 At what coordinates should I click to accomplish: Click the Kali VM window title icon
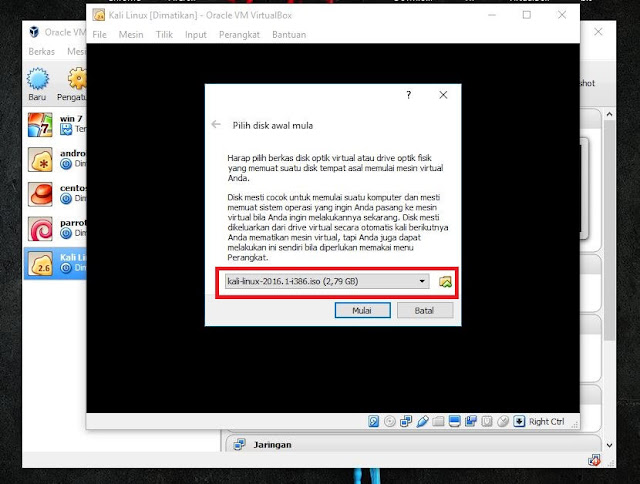coord(98,16)
